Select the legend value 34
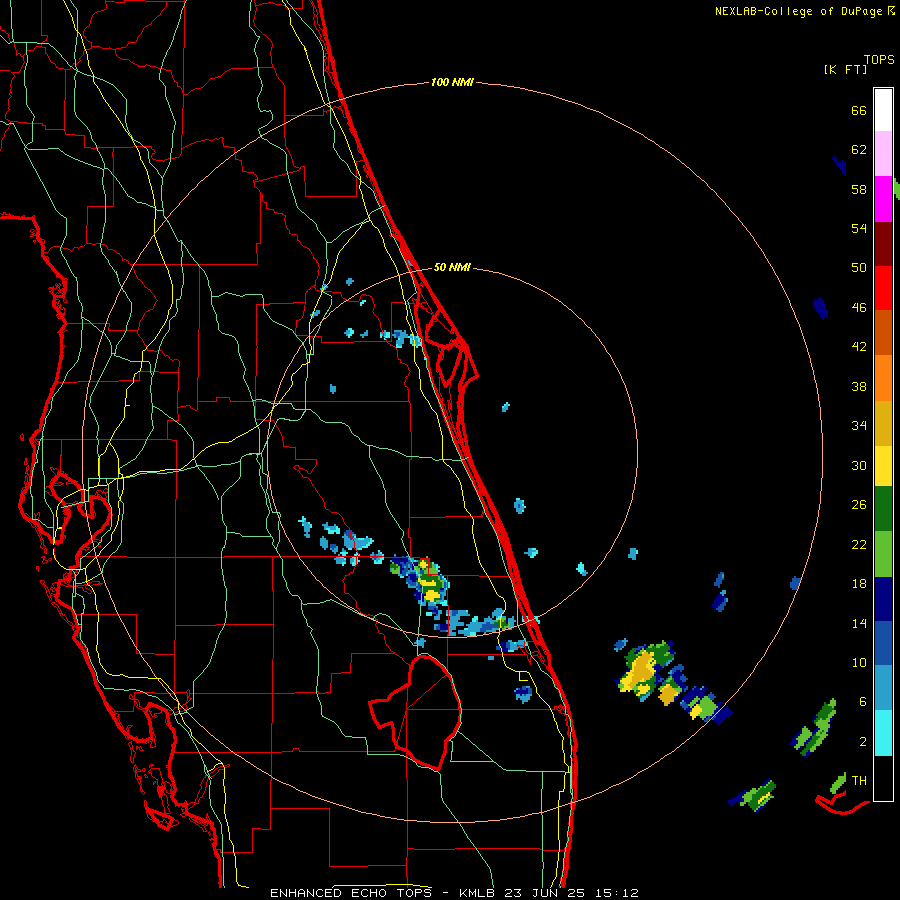This screenshot has height=900, width=900. click(x=859, y=425)
